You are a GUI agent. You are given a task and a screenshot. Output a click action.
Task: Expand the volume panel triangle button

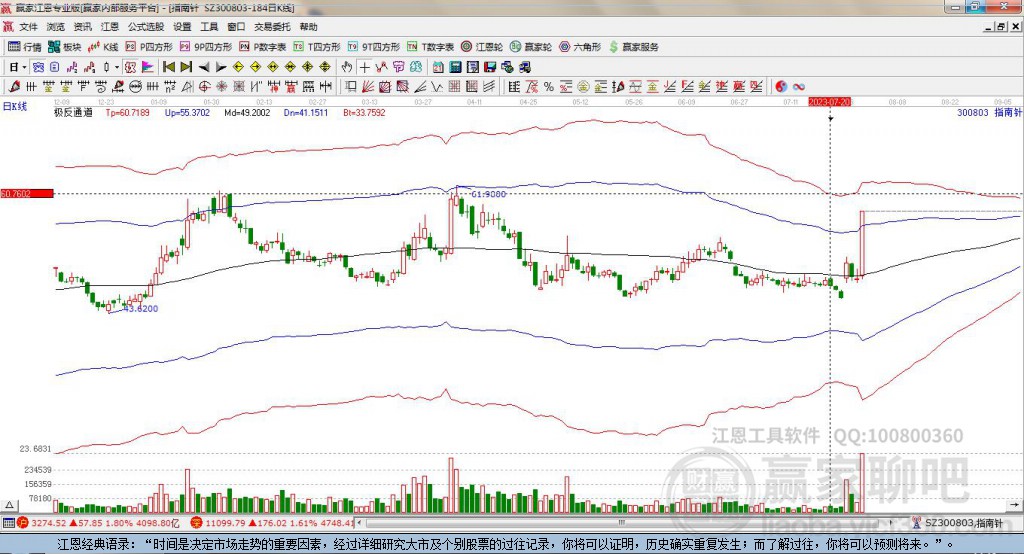click(x=9, y=505)
